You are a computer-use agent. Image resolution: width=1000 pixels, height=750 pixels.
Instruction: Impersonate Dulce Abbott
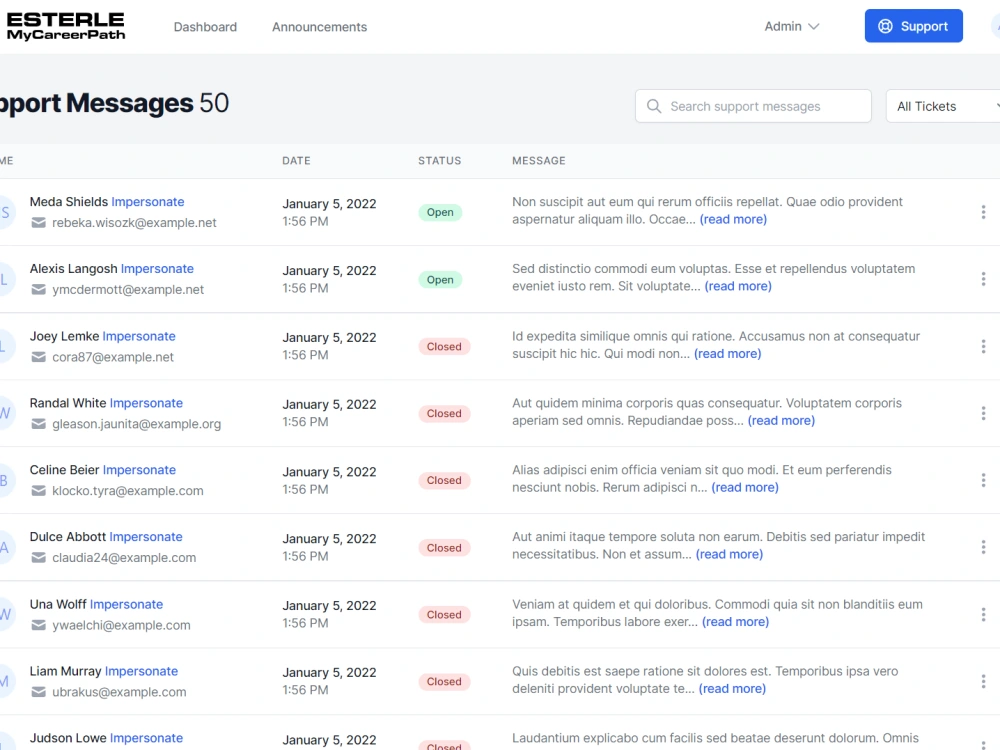[x=146, y=537]
